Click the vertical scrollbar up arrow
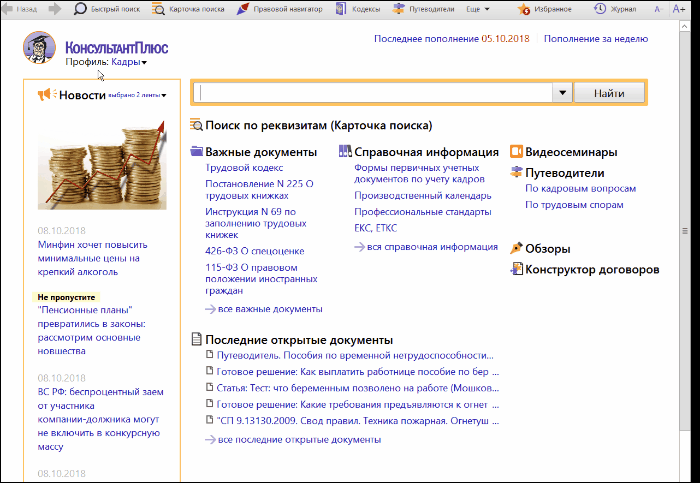 685,26
